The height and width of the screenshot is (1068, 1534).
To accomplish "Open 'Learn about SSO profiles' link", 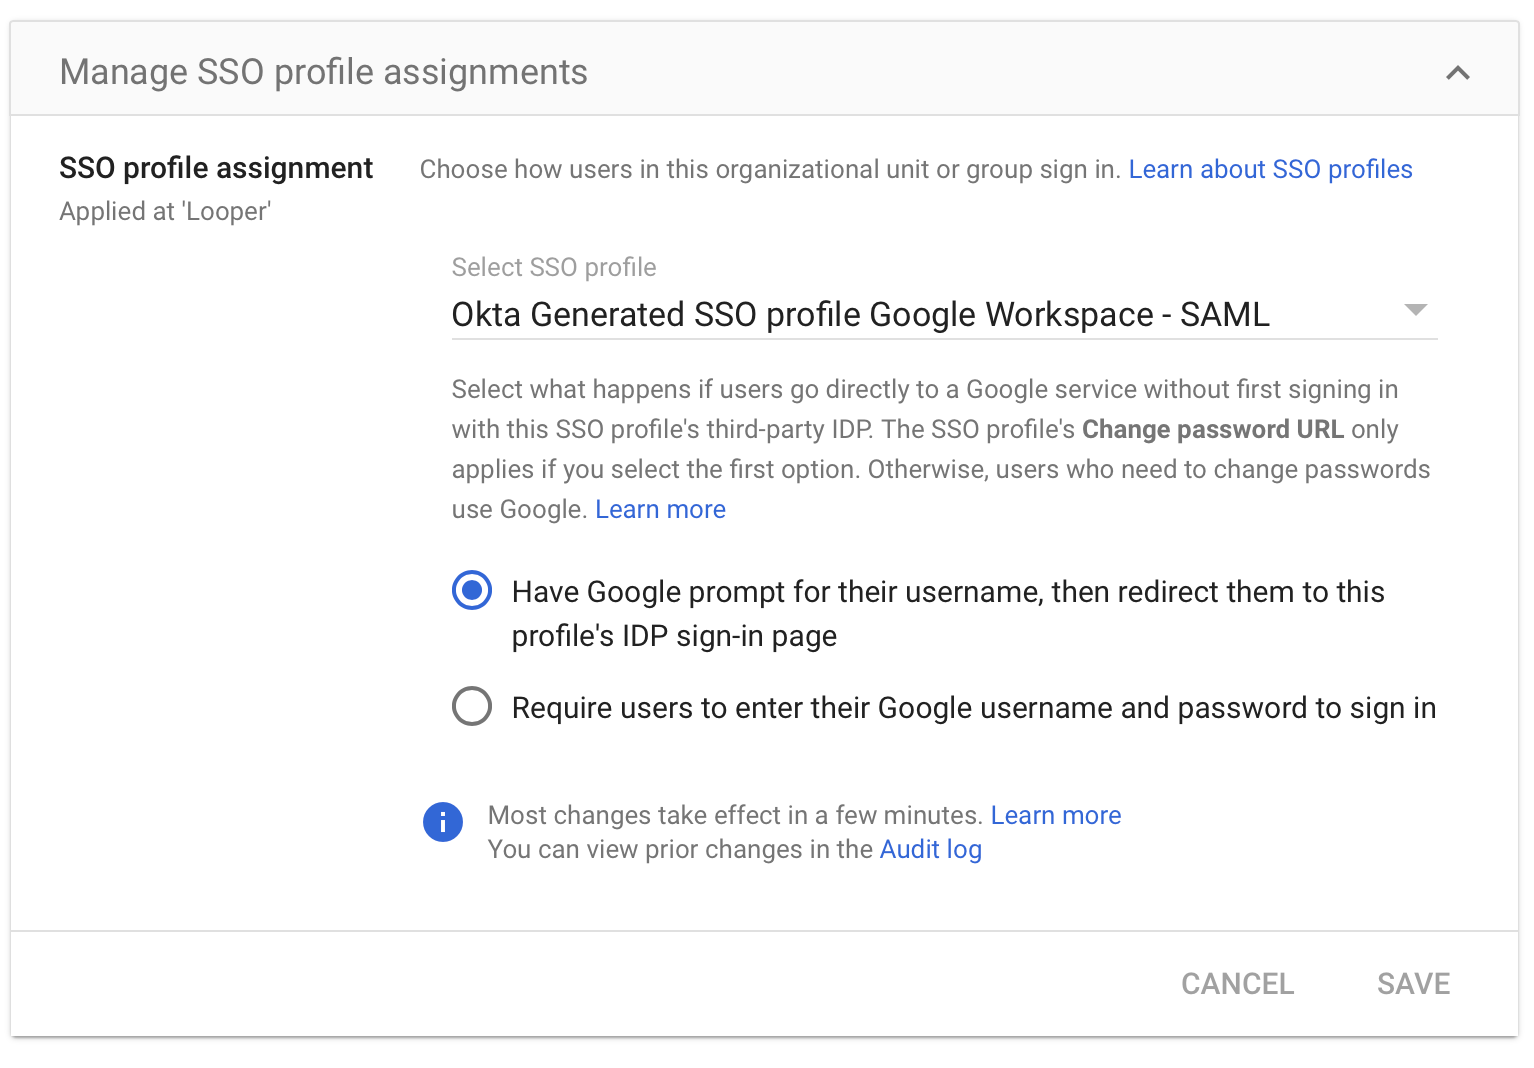I will click(x=1270, y=169).
